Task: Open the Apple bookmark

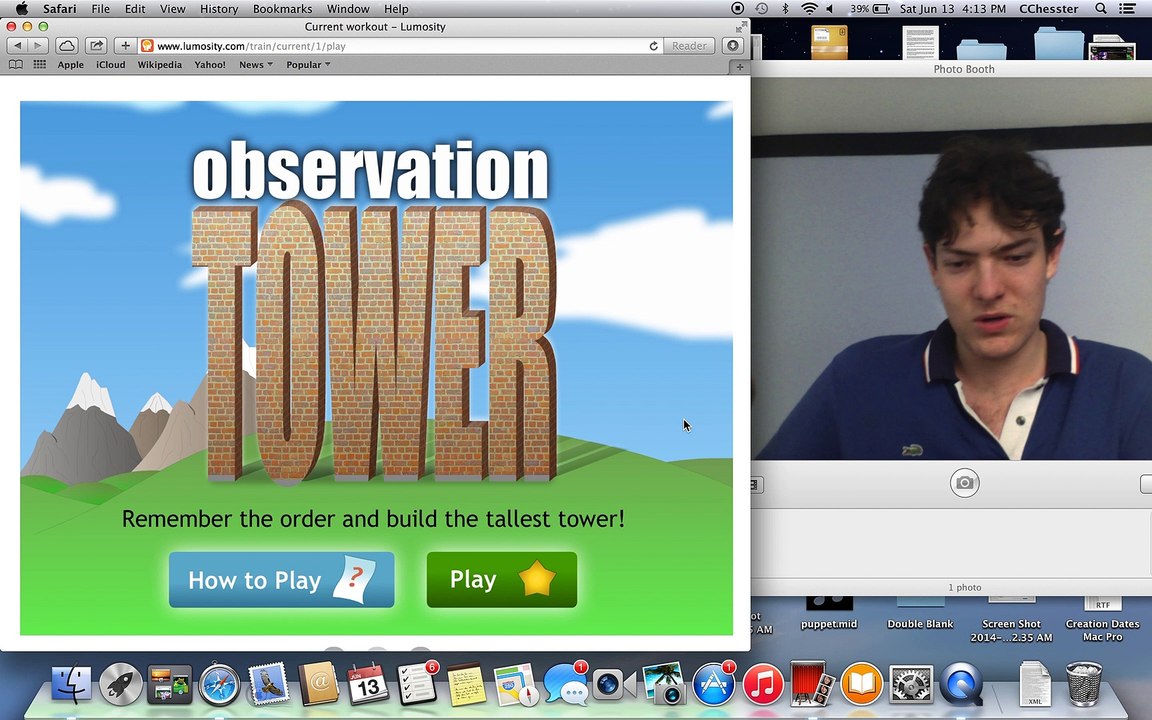Action: [x=71, y=65]
